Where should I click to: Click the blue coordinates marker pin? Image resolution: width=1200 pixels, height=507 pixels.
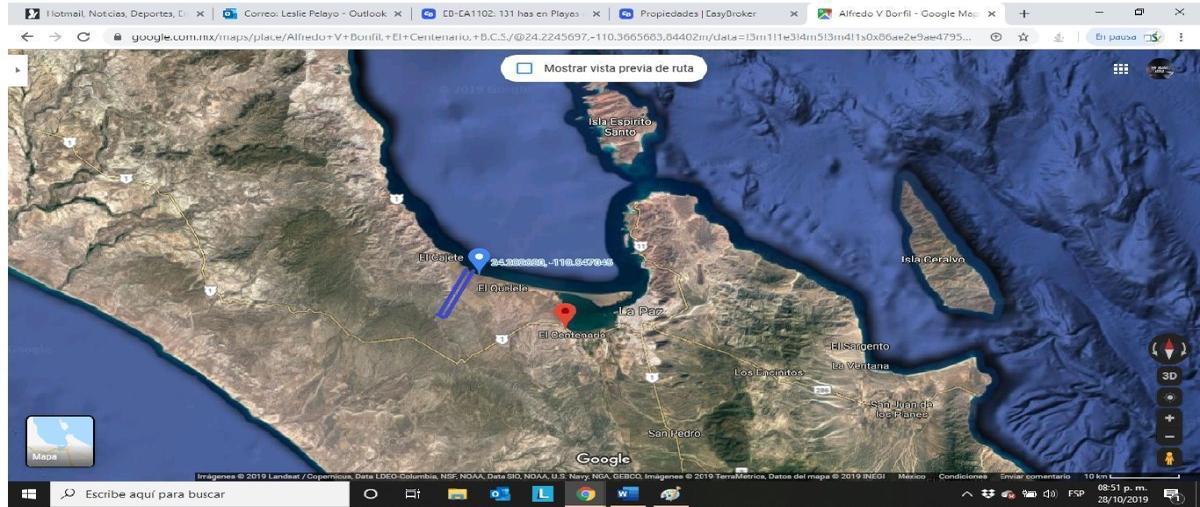[x=479, y=260]
